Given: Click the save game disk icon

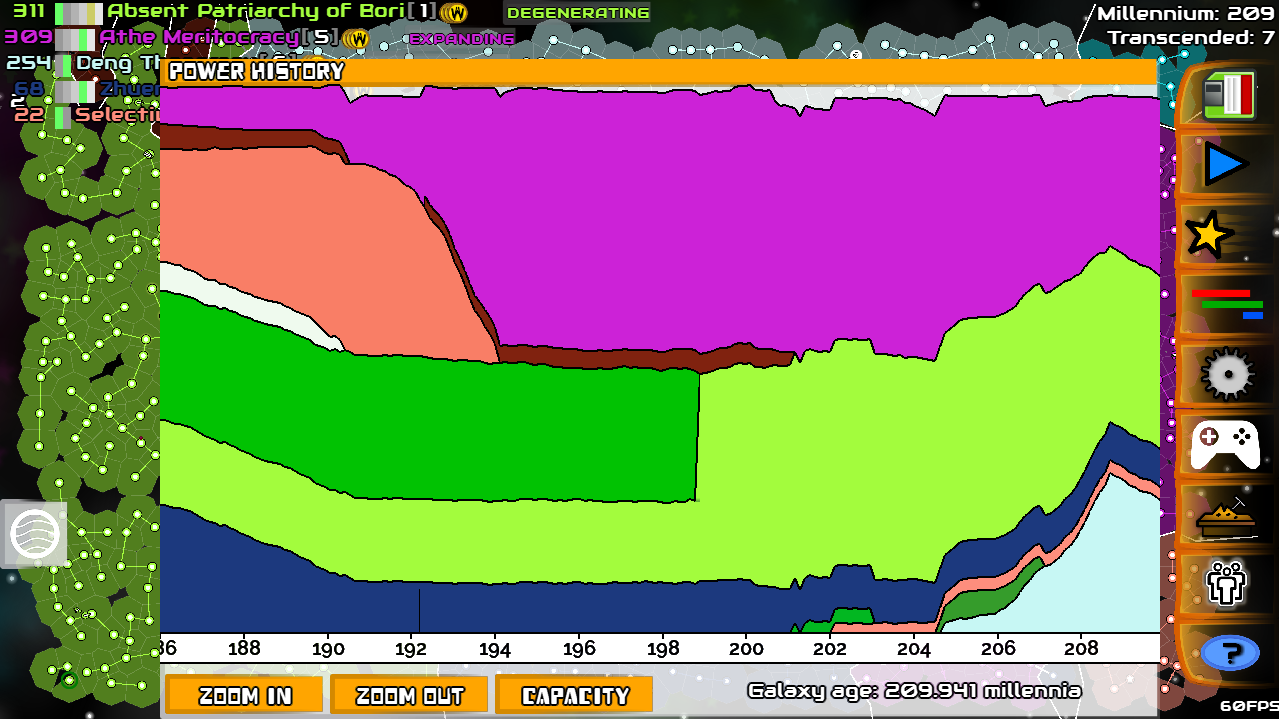Looking at the screenshot, I should pyautogui.click(x=1226, y=96).
